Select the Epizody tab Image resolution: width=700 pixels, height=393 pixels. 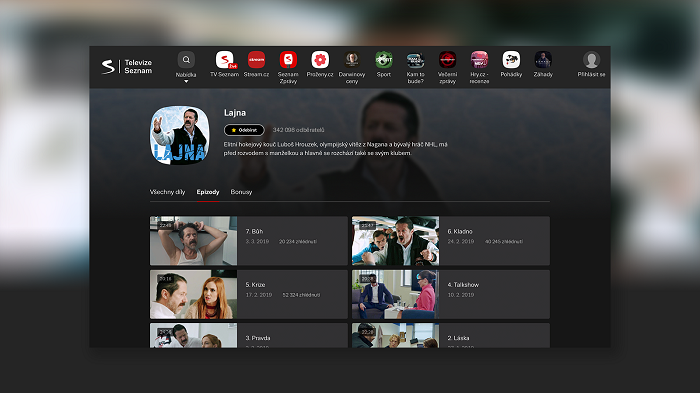pyautogui.click(x=208, y=192)
